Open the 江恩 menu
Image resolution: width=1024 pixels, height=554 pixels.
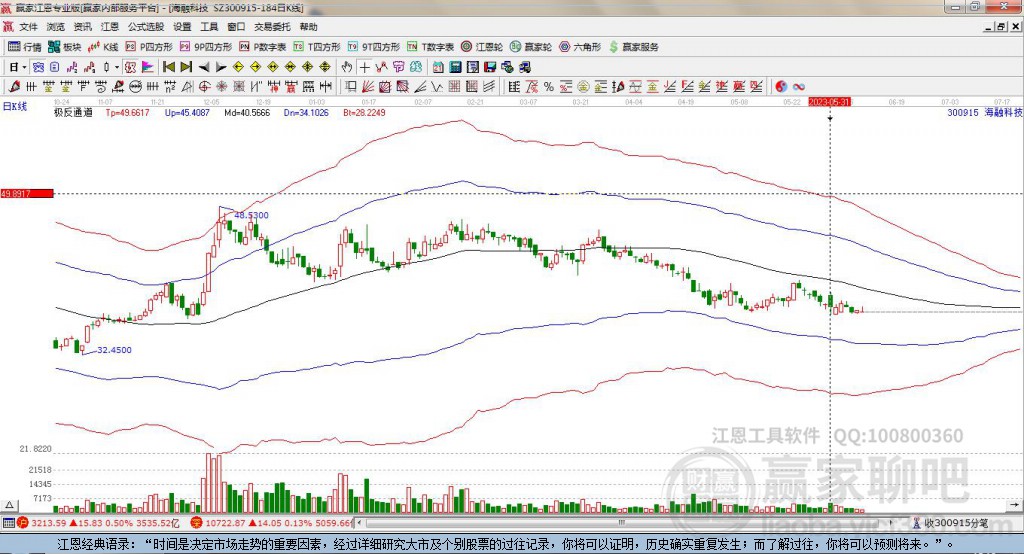coord(110,27)
